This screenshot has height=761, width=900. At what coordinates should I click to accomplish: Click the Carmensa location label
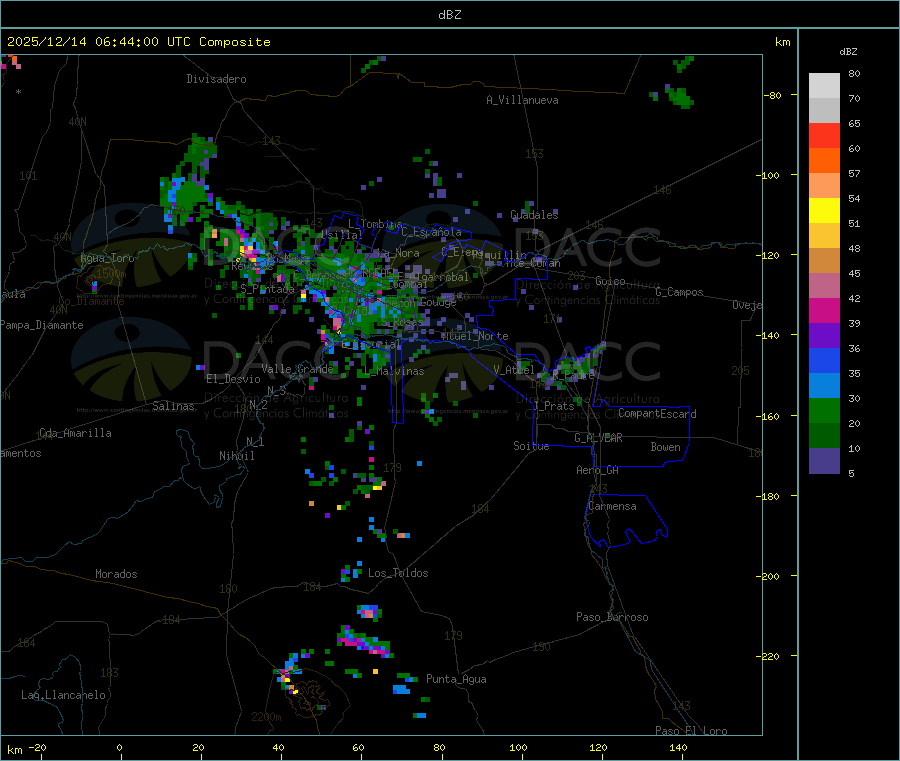point(612,506)
